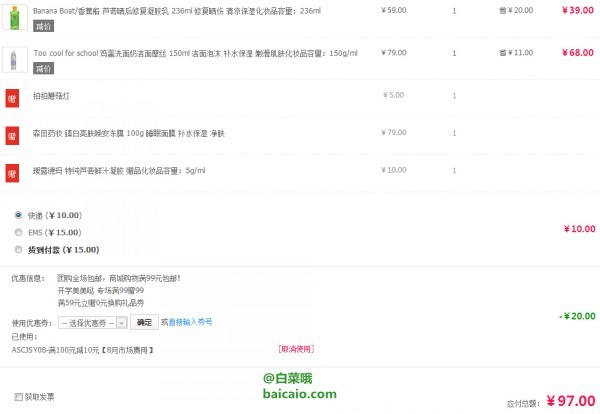Open the Banana Boat 236ml product title
The height and width of the screenshot is (414, 600).
tap(177, 11)
